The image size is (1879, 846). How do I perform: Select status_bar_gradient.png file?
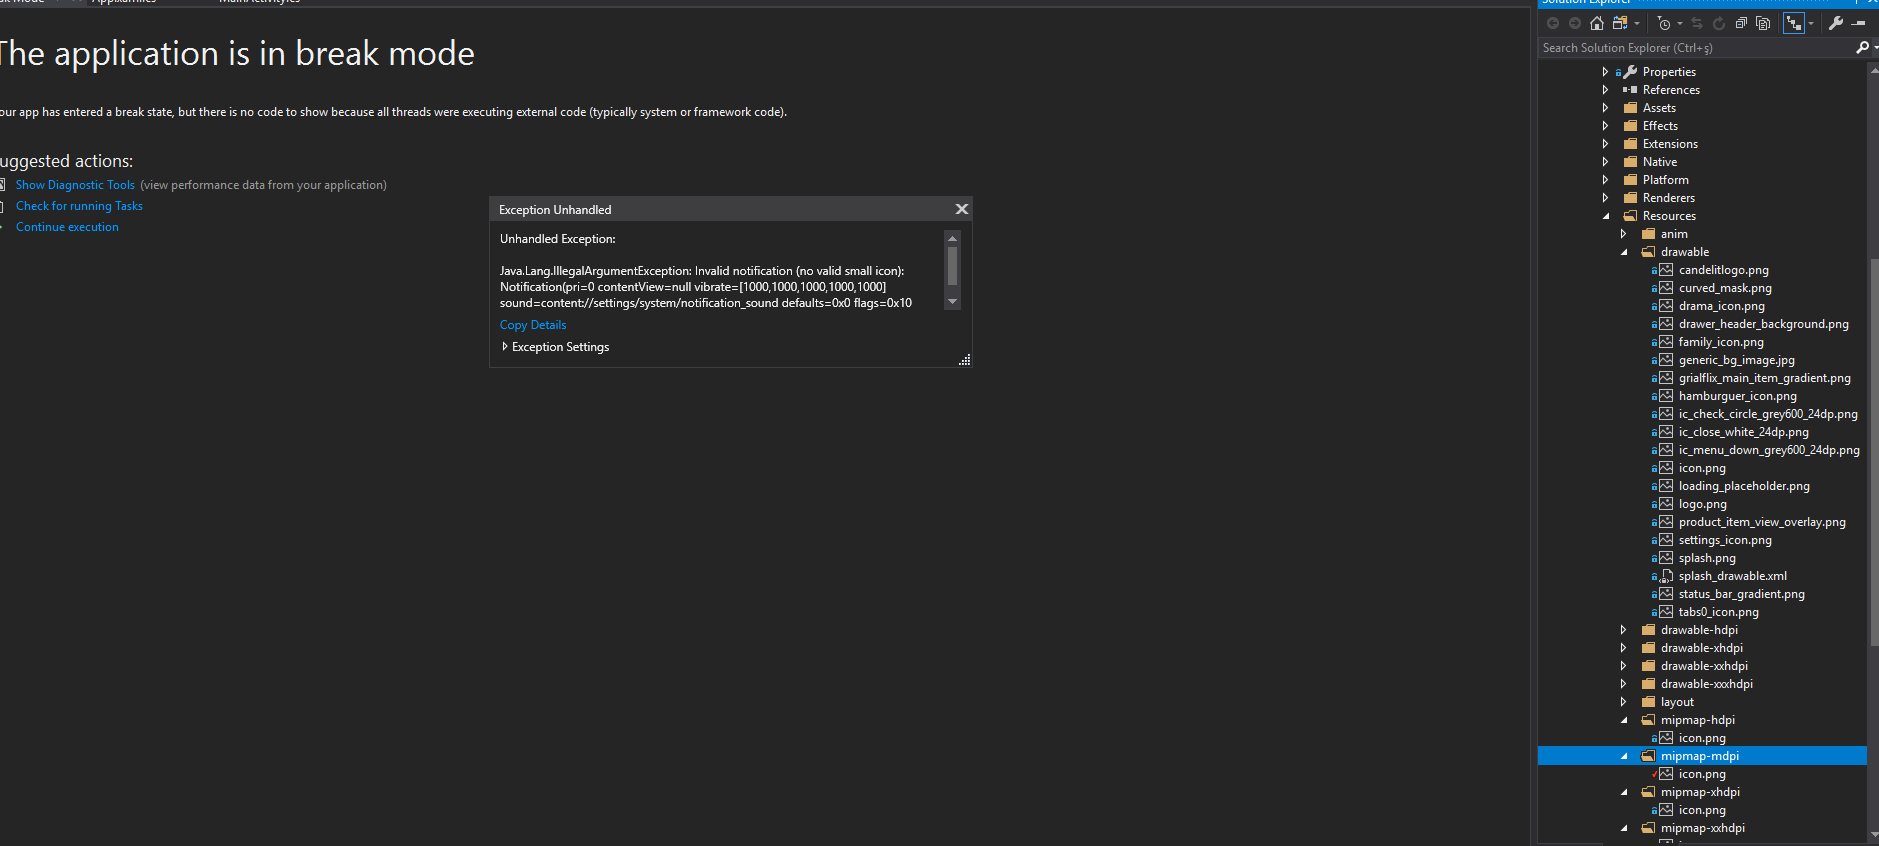(1742, 594)
